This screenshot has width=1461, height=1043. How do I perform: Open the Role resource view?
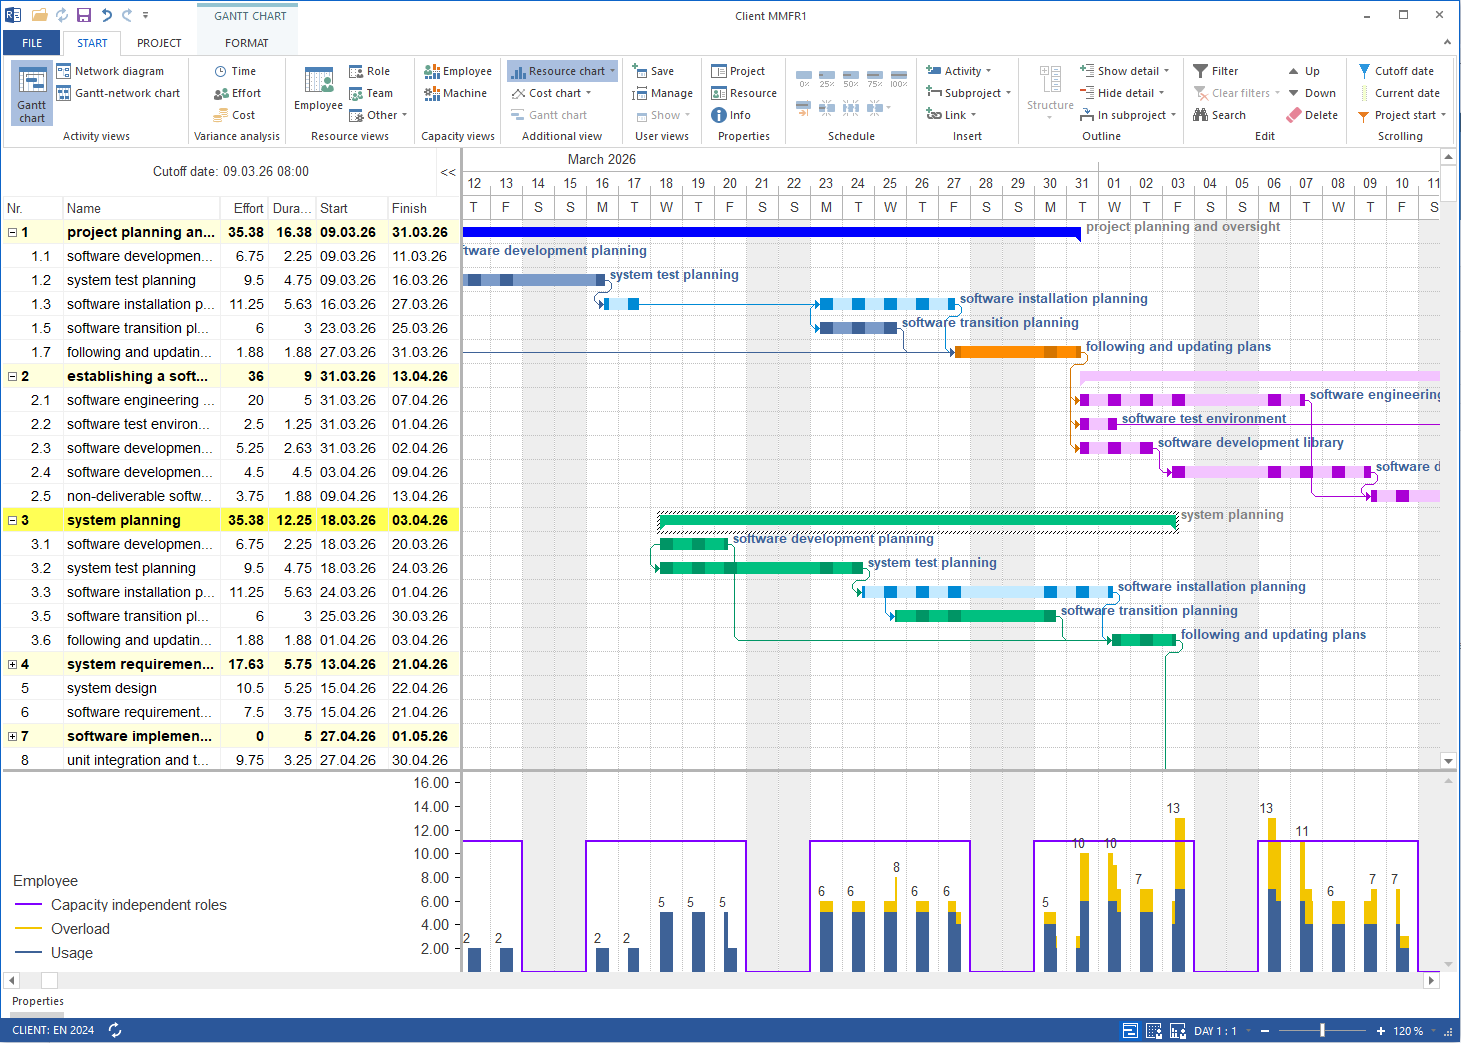[x=369, y=71]
